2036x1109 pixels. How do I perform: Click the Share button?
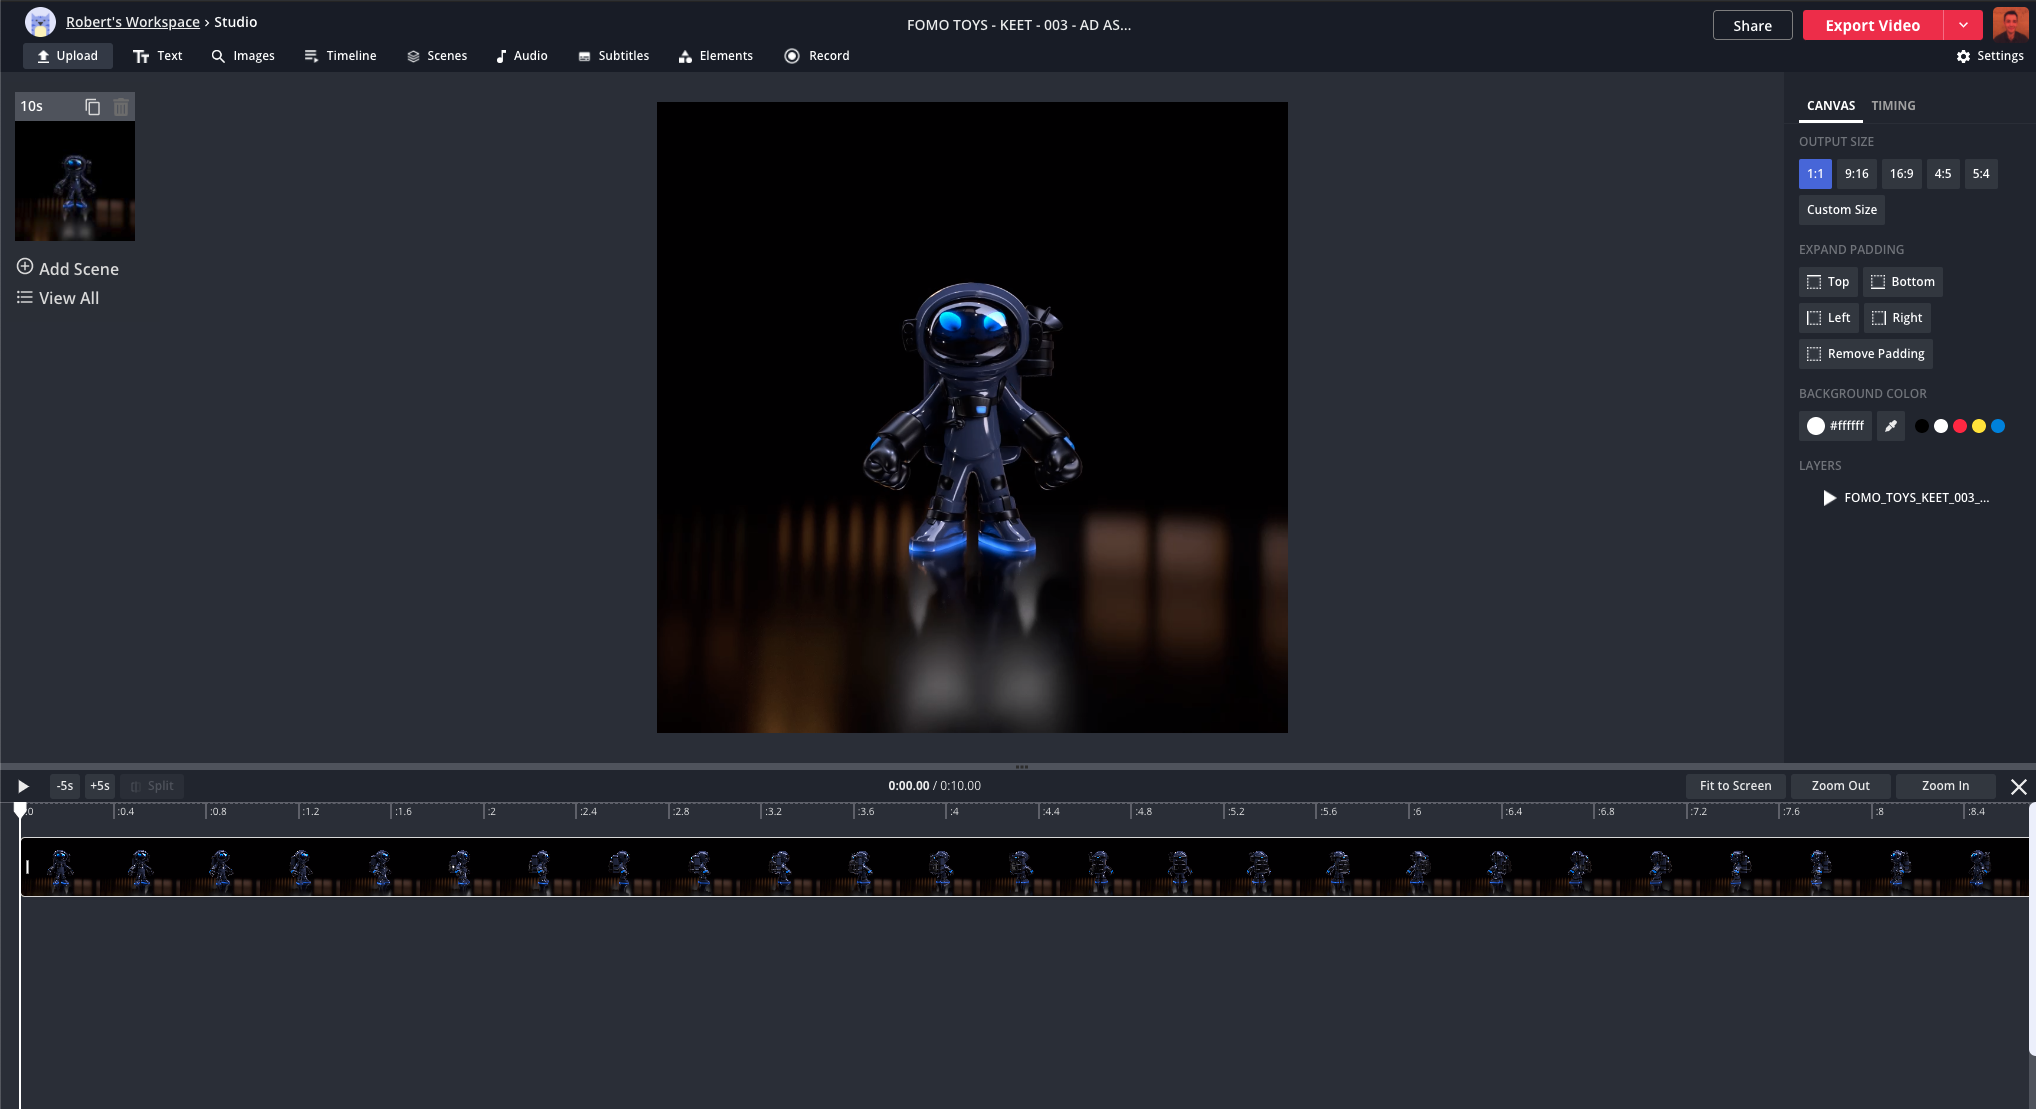pyautogui.click(x=1752, y=25)
